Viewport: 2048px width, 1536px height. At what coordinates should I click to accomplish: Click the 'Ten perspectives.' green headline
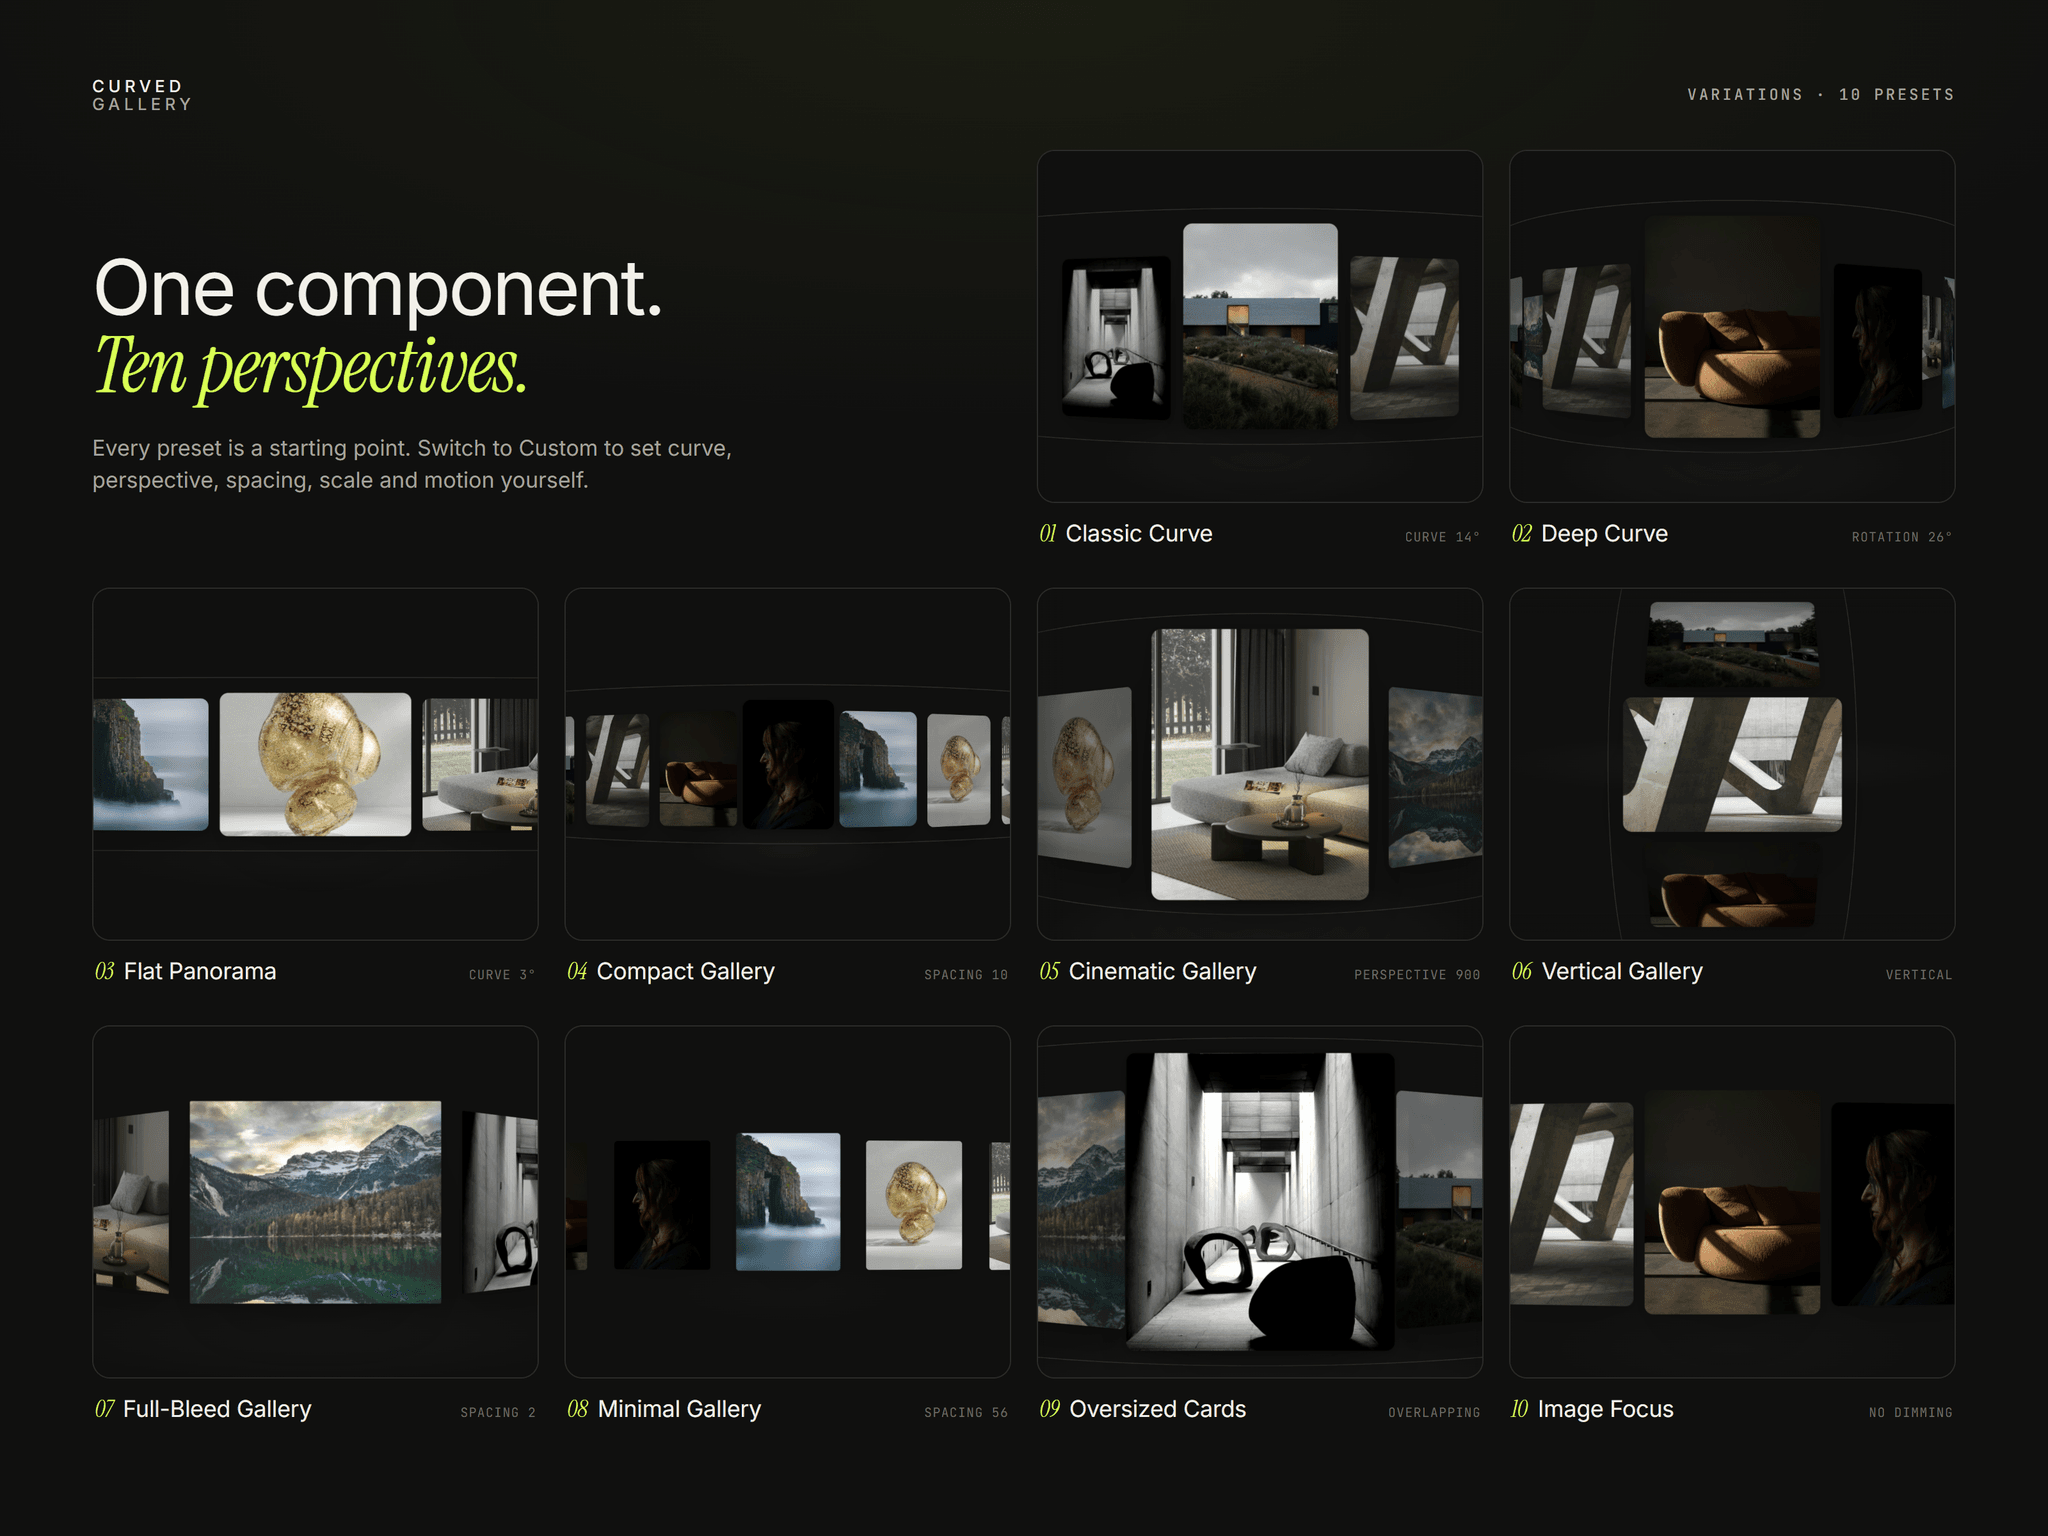point(311,367)
